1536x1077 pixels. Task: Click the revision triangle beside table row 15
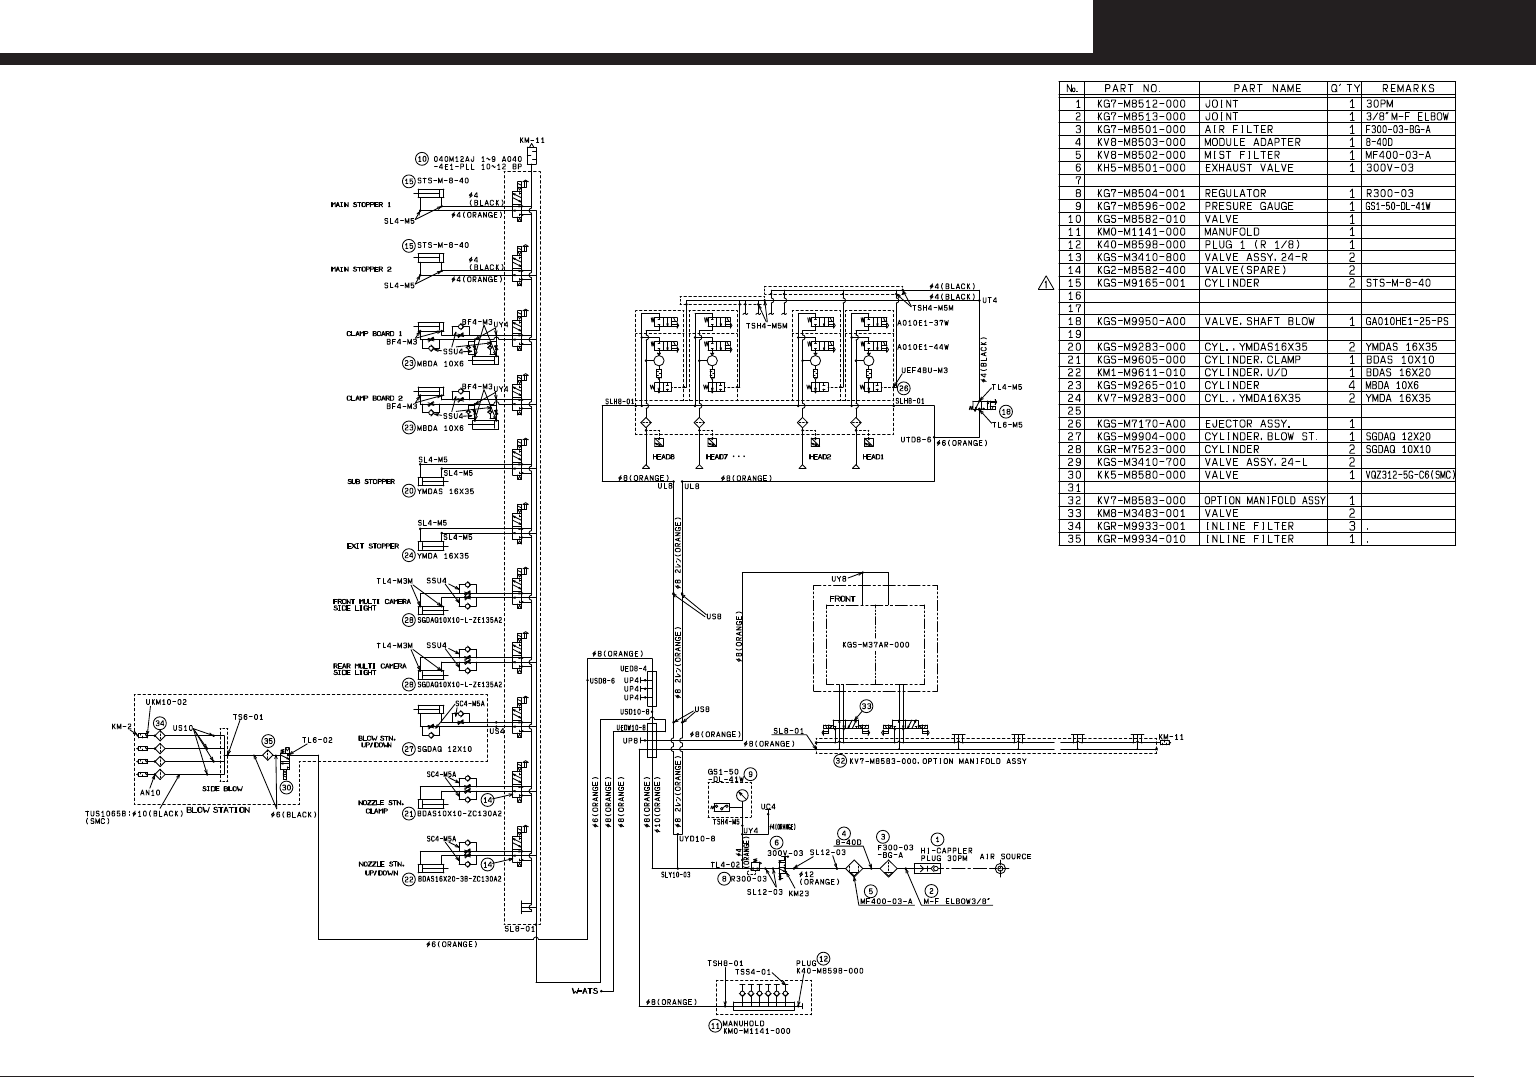1046,283
